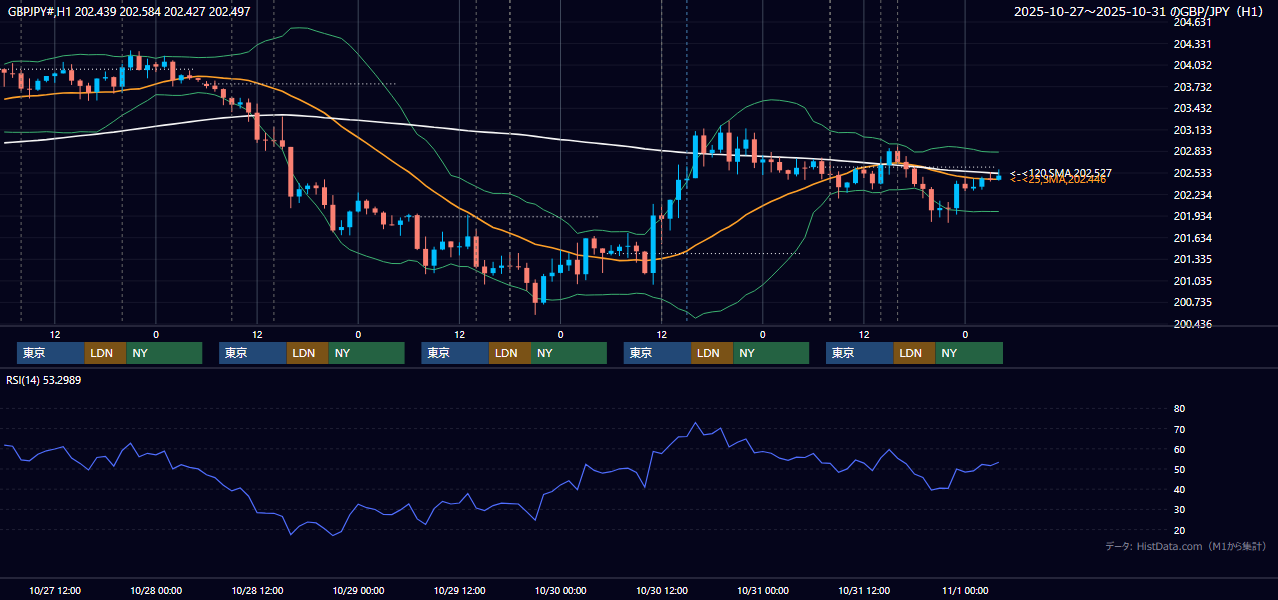Click the NY session block above 11/1 00:00
1278x600 pixels.
click(x=968, y=353)
